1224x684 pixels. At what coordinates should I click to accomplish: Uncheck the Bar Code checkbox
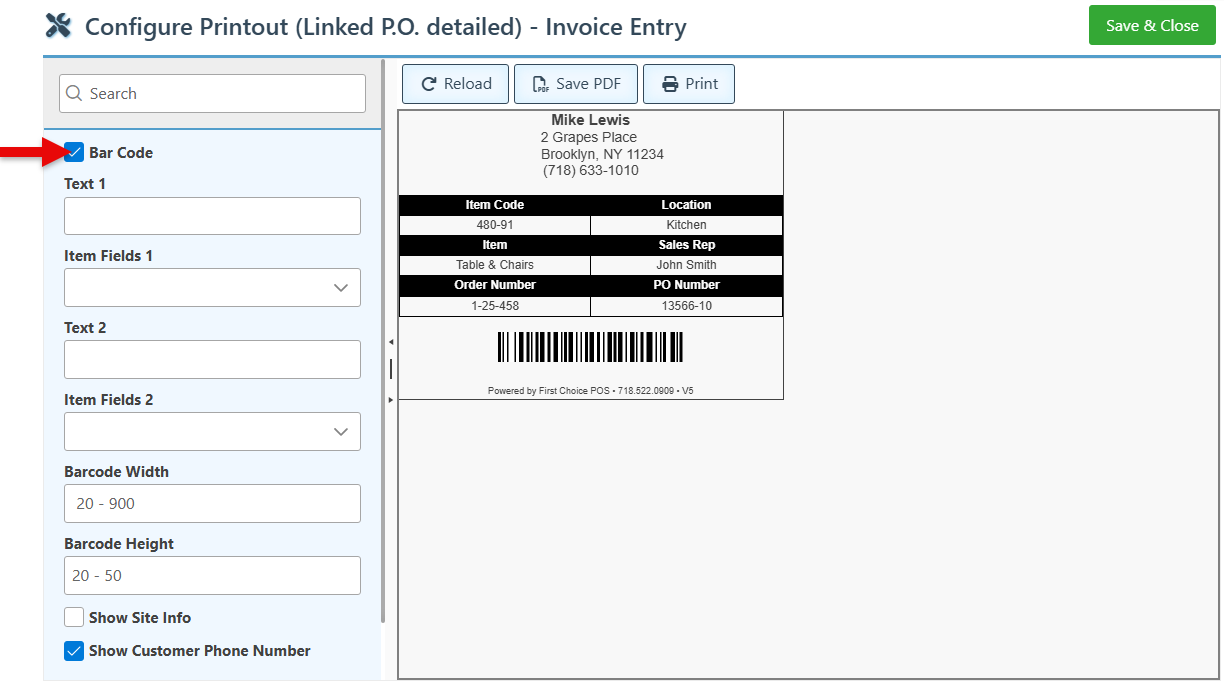pyautogui.click(x=74, y=153)
